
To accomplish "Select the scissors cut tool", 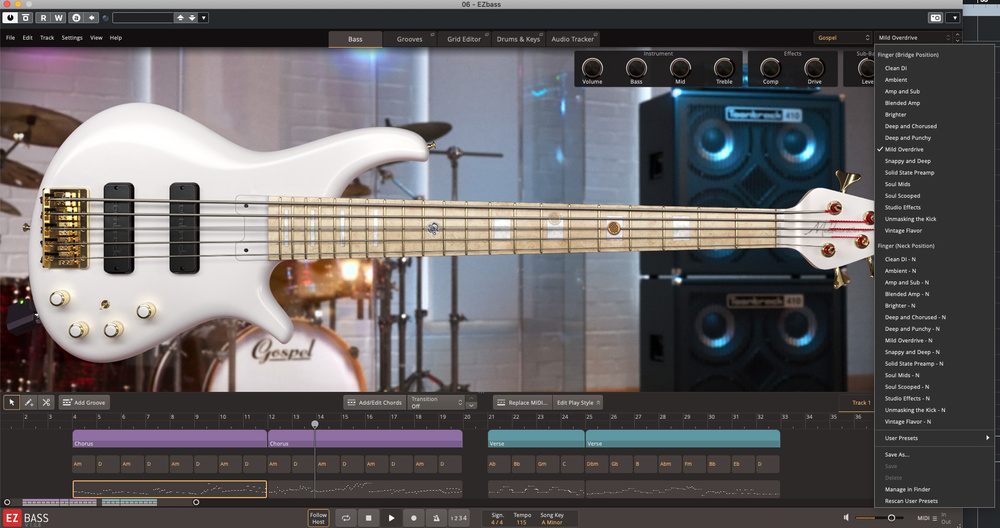I will tap(46, 402).
